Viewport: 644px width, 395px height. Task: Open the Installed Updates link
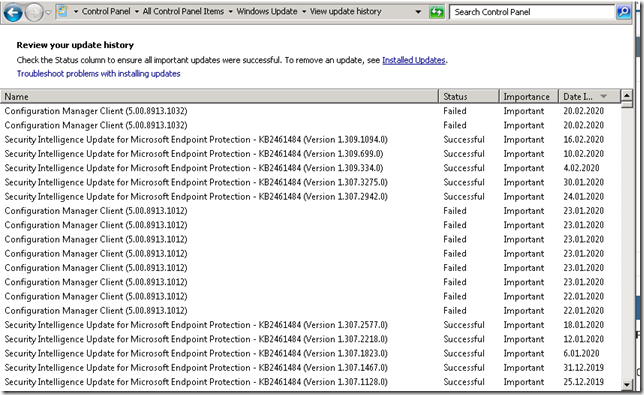pyautogui.click(x=414, y=60)
